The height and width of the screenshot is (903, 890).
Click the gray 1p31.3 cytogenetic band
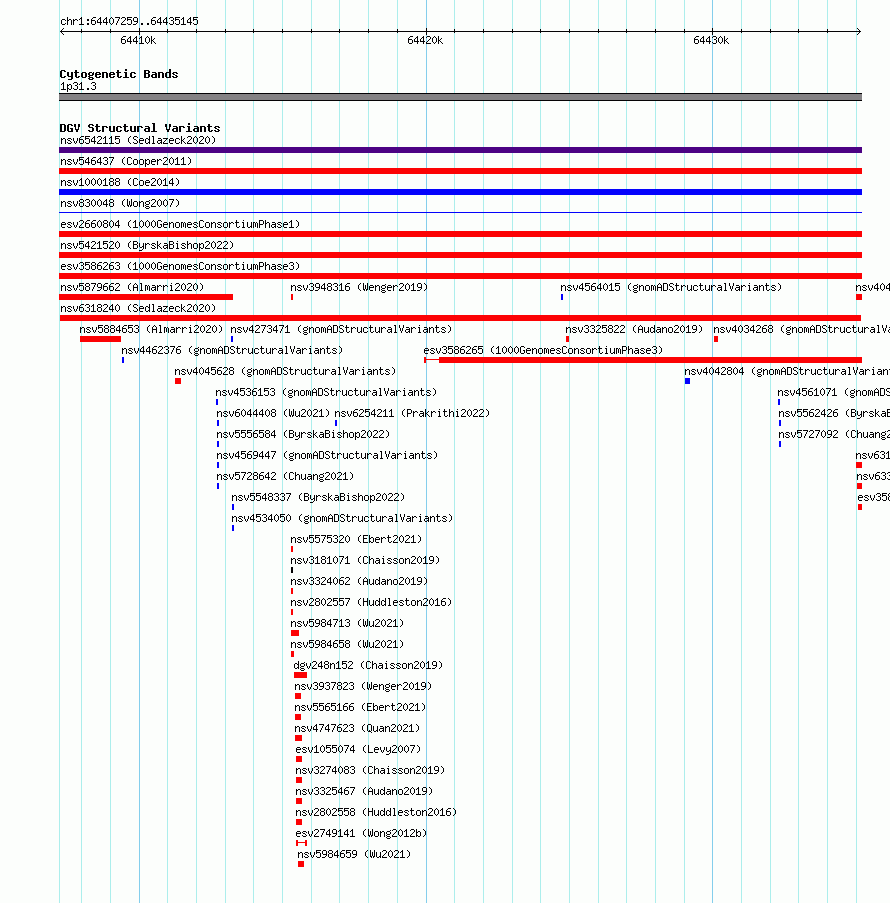pos(460,97)
